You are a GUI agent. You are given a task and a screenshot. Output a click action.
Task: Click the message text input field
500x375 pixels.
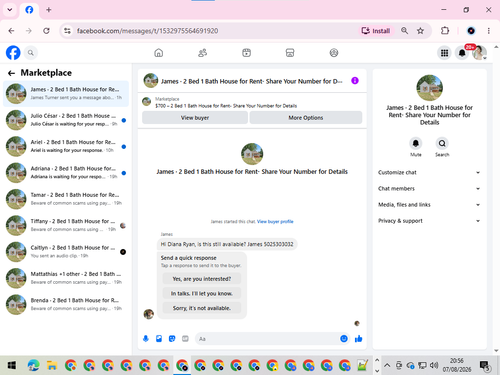point(267,339)
